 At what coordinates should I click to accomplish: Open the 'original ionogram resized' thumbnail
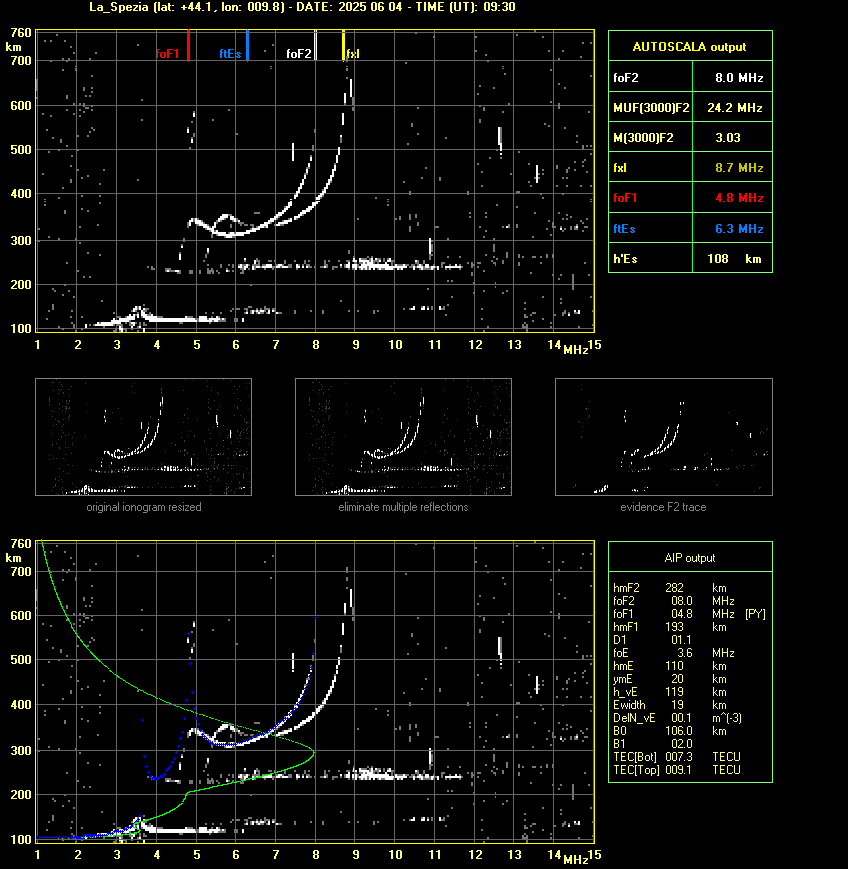point(144,437)
